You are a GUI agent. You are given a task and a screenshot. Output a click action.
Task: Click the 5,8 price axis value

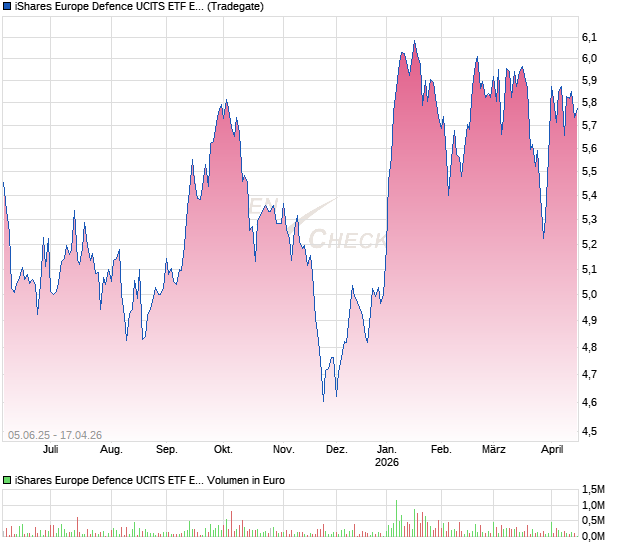tap(589, 103)
